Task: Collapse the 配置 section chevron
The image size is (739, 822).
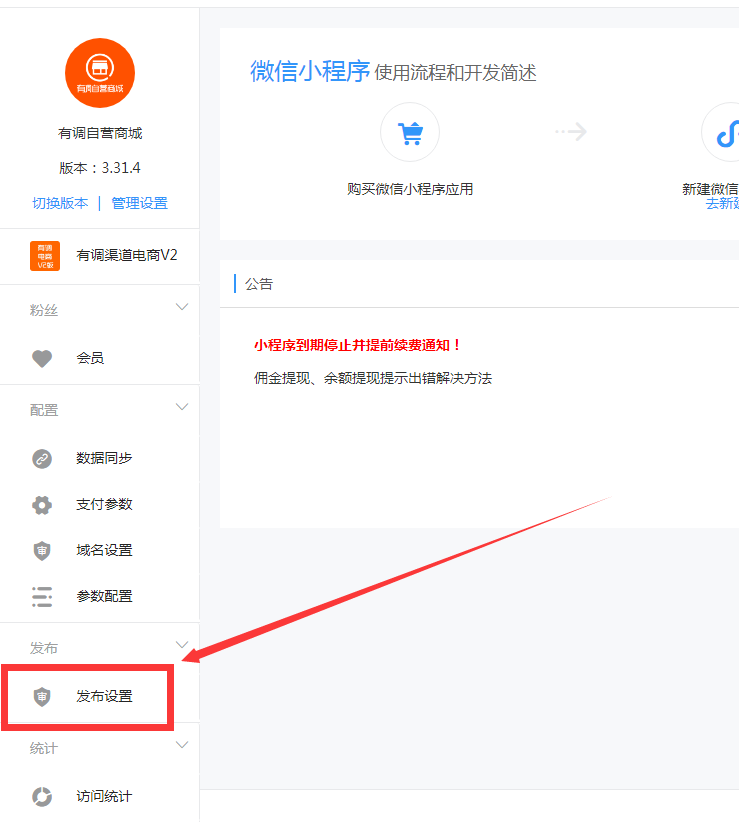Action: coord(182,407)
